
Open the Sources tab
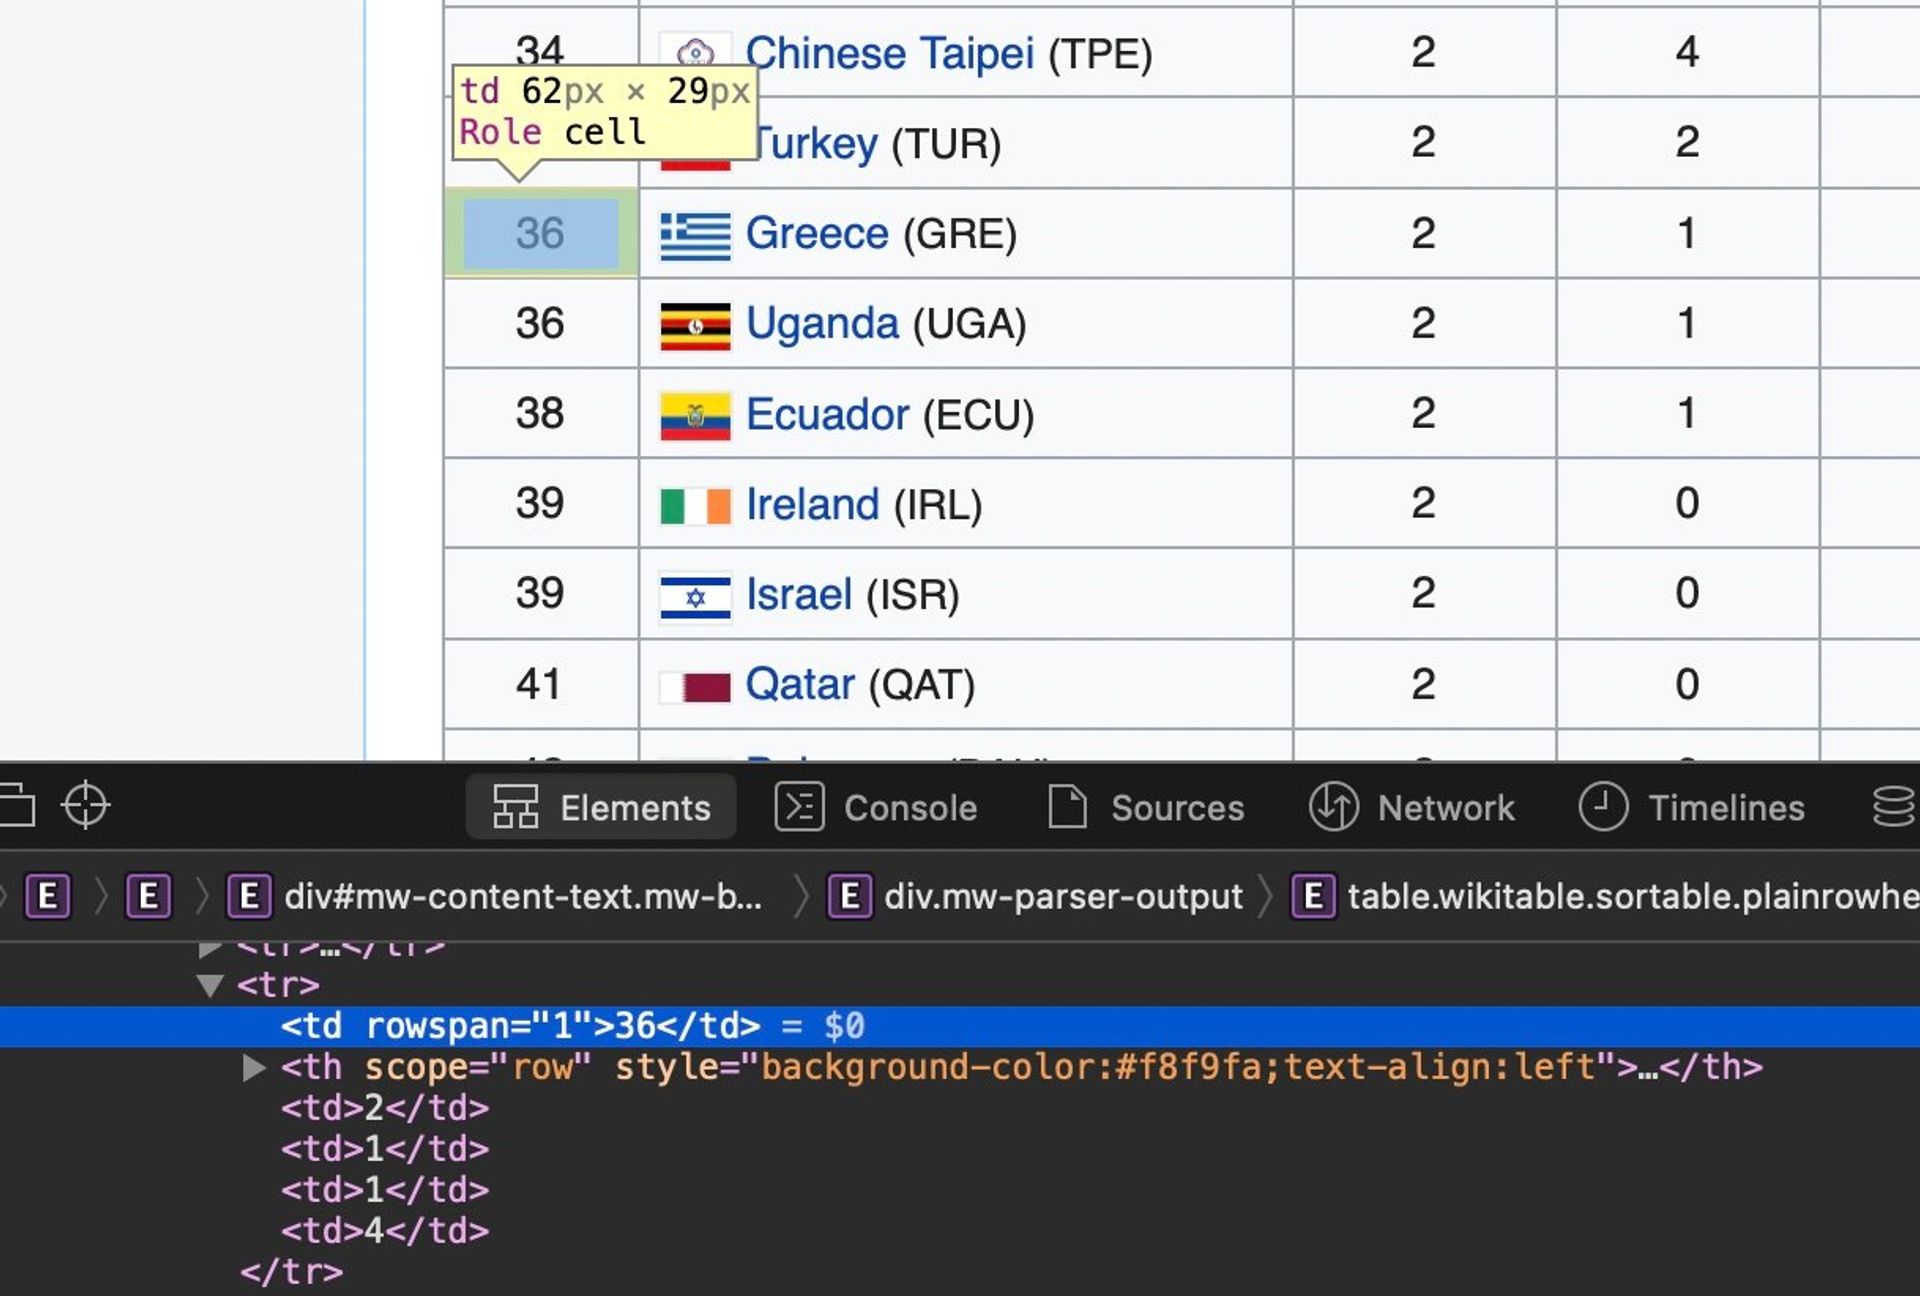coord(1146,807)
